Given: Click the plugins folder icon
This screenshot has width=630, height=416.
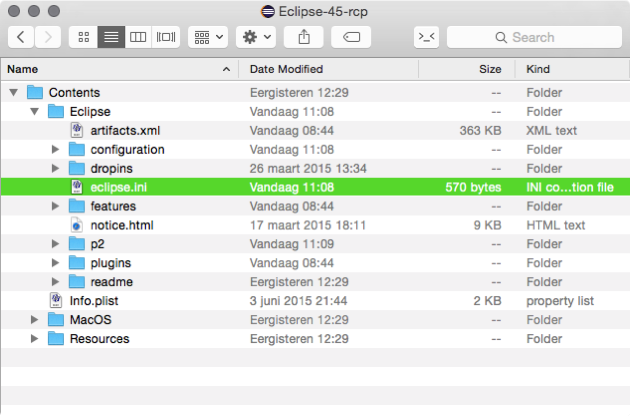Looking at the screenshot, I should tap(77, 262).
